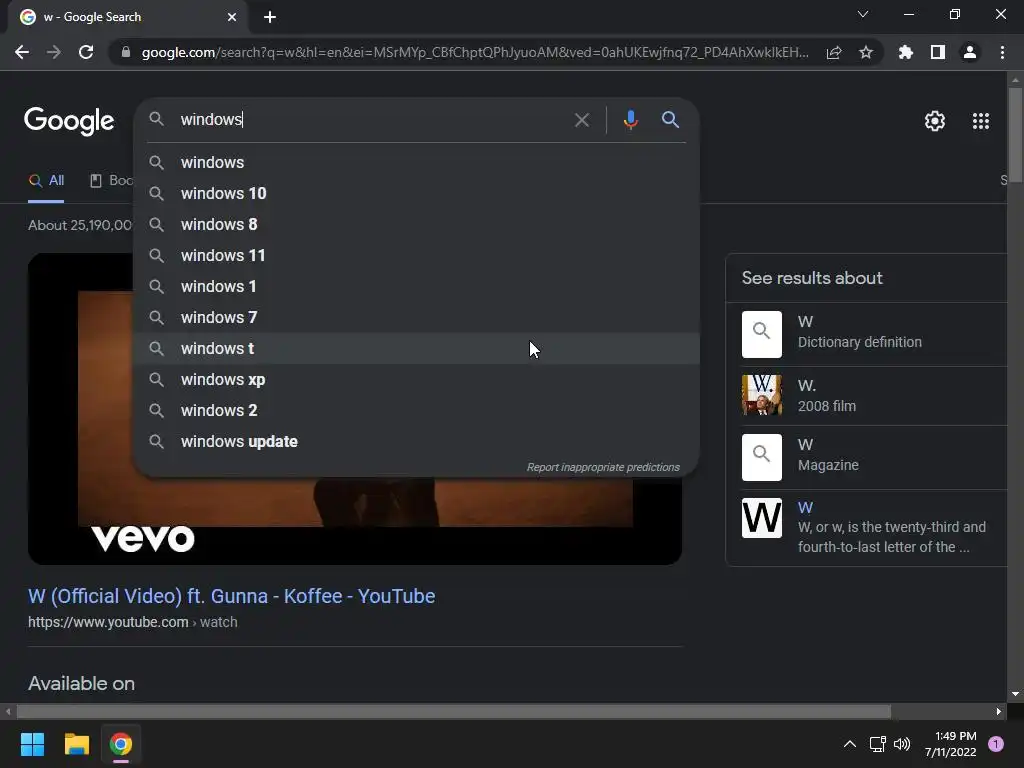Open the taskbar clock and date
The image size is (1024, 768).
click(x=951, y=744)
